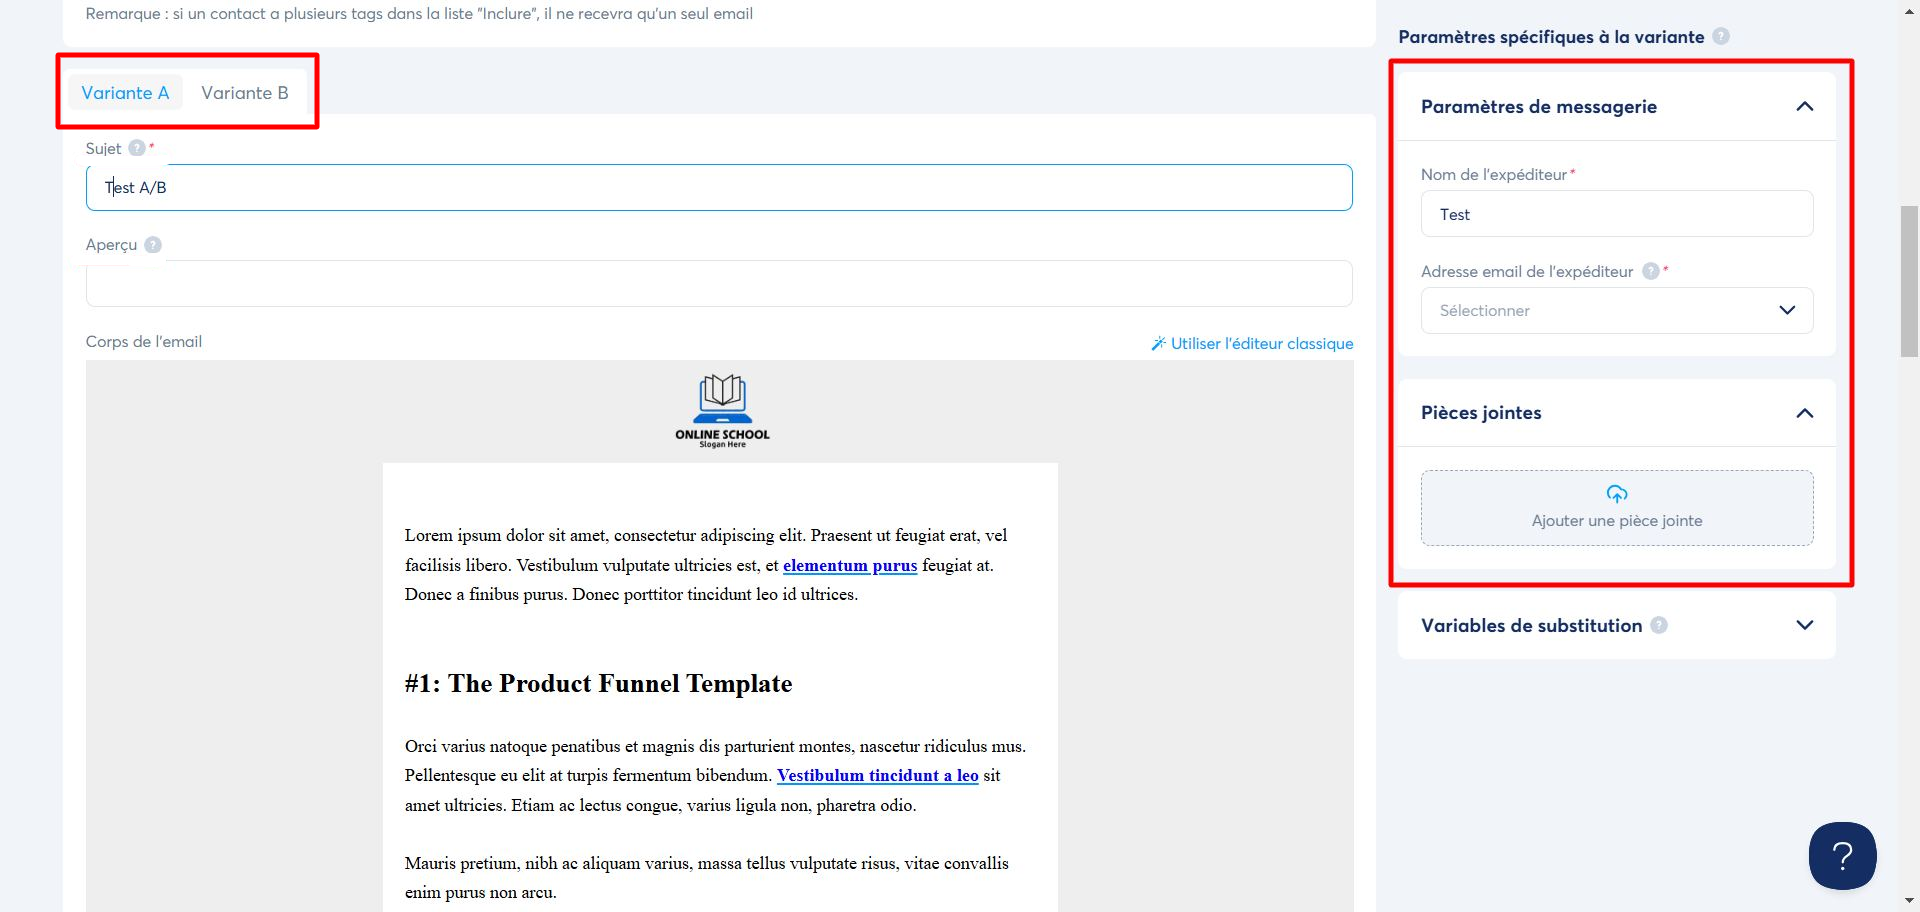The height and width of the screenshot is (912, 1920).
Task: Open the Adresse email de l'expéditeur dropdown
Action: click(1617, 311)
